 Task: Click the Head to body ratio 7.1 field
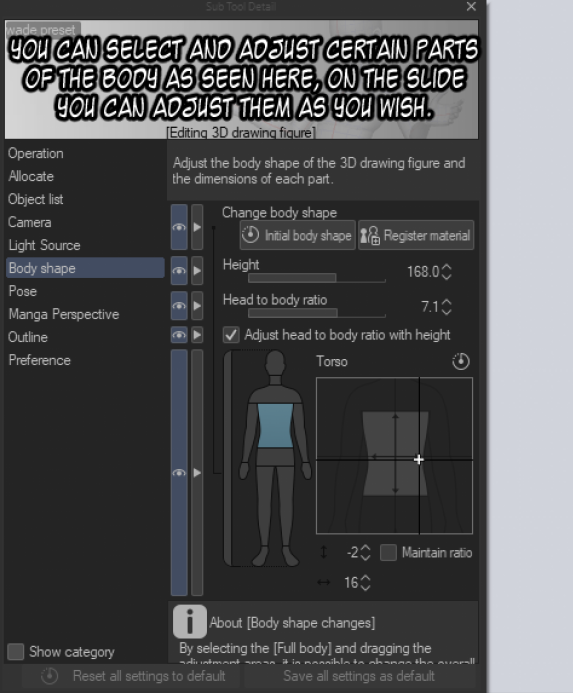(429, 307)
